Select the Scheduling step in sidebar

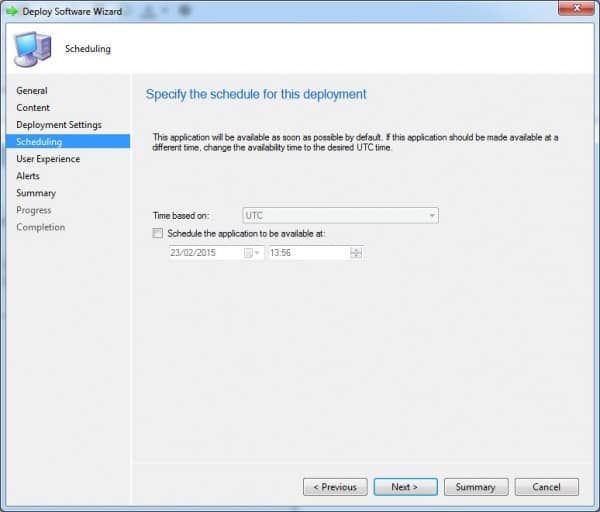[39, 142]
